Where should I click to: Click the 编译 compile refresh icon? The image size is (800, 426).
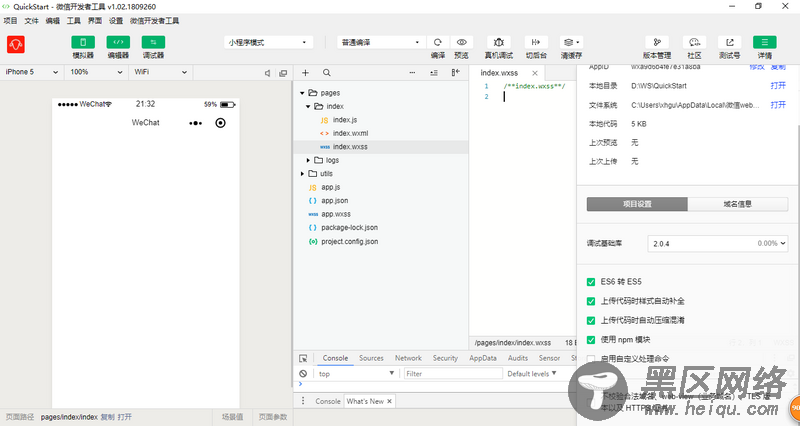pyautogui.click(x=438, y=42)
